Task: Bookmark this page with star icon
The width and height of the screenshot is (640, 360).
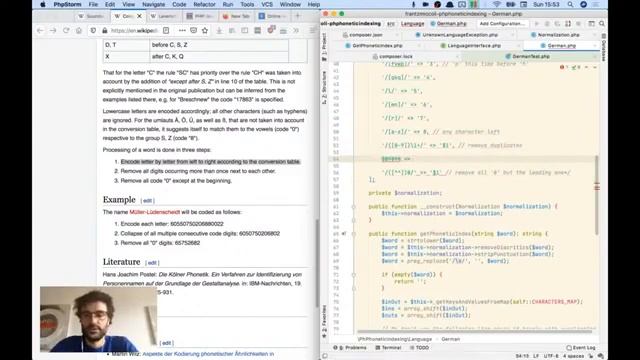Action: 205,31
